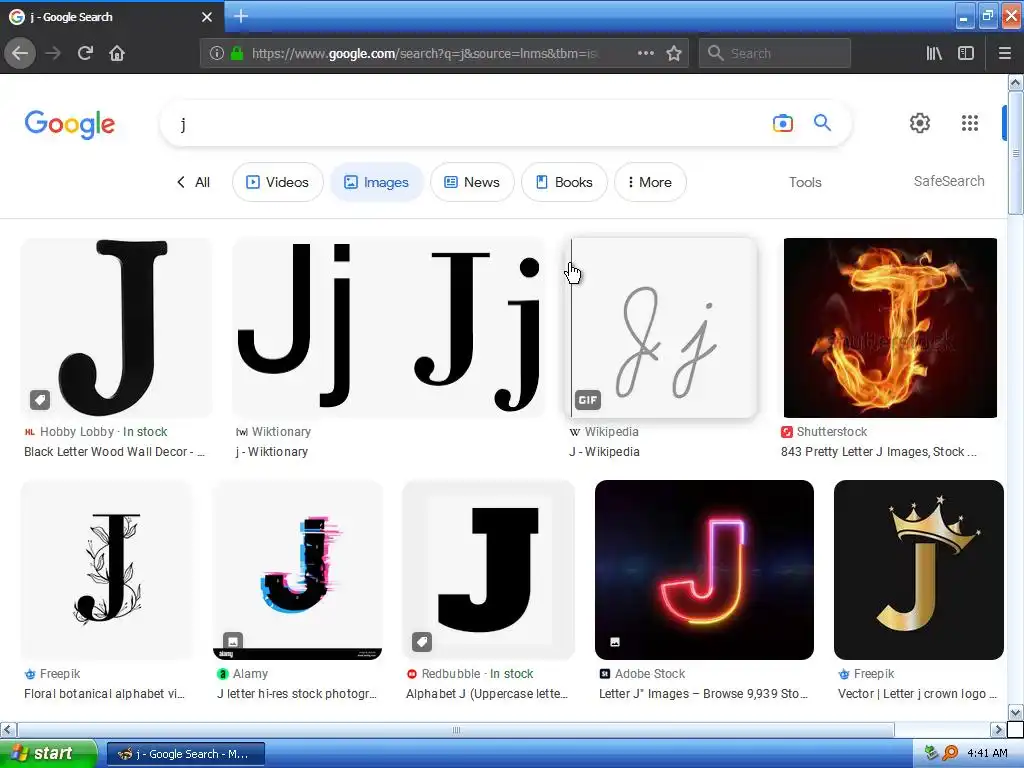Open 'Vector | Letter j crown logo' link
The width and height of the screenshot is (1024, 768).
click(918, 694)
